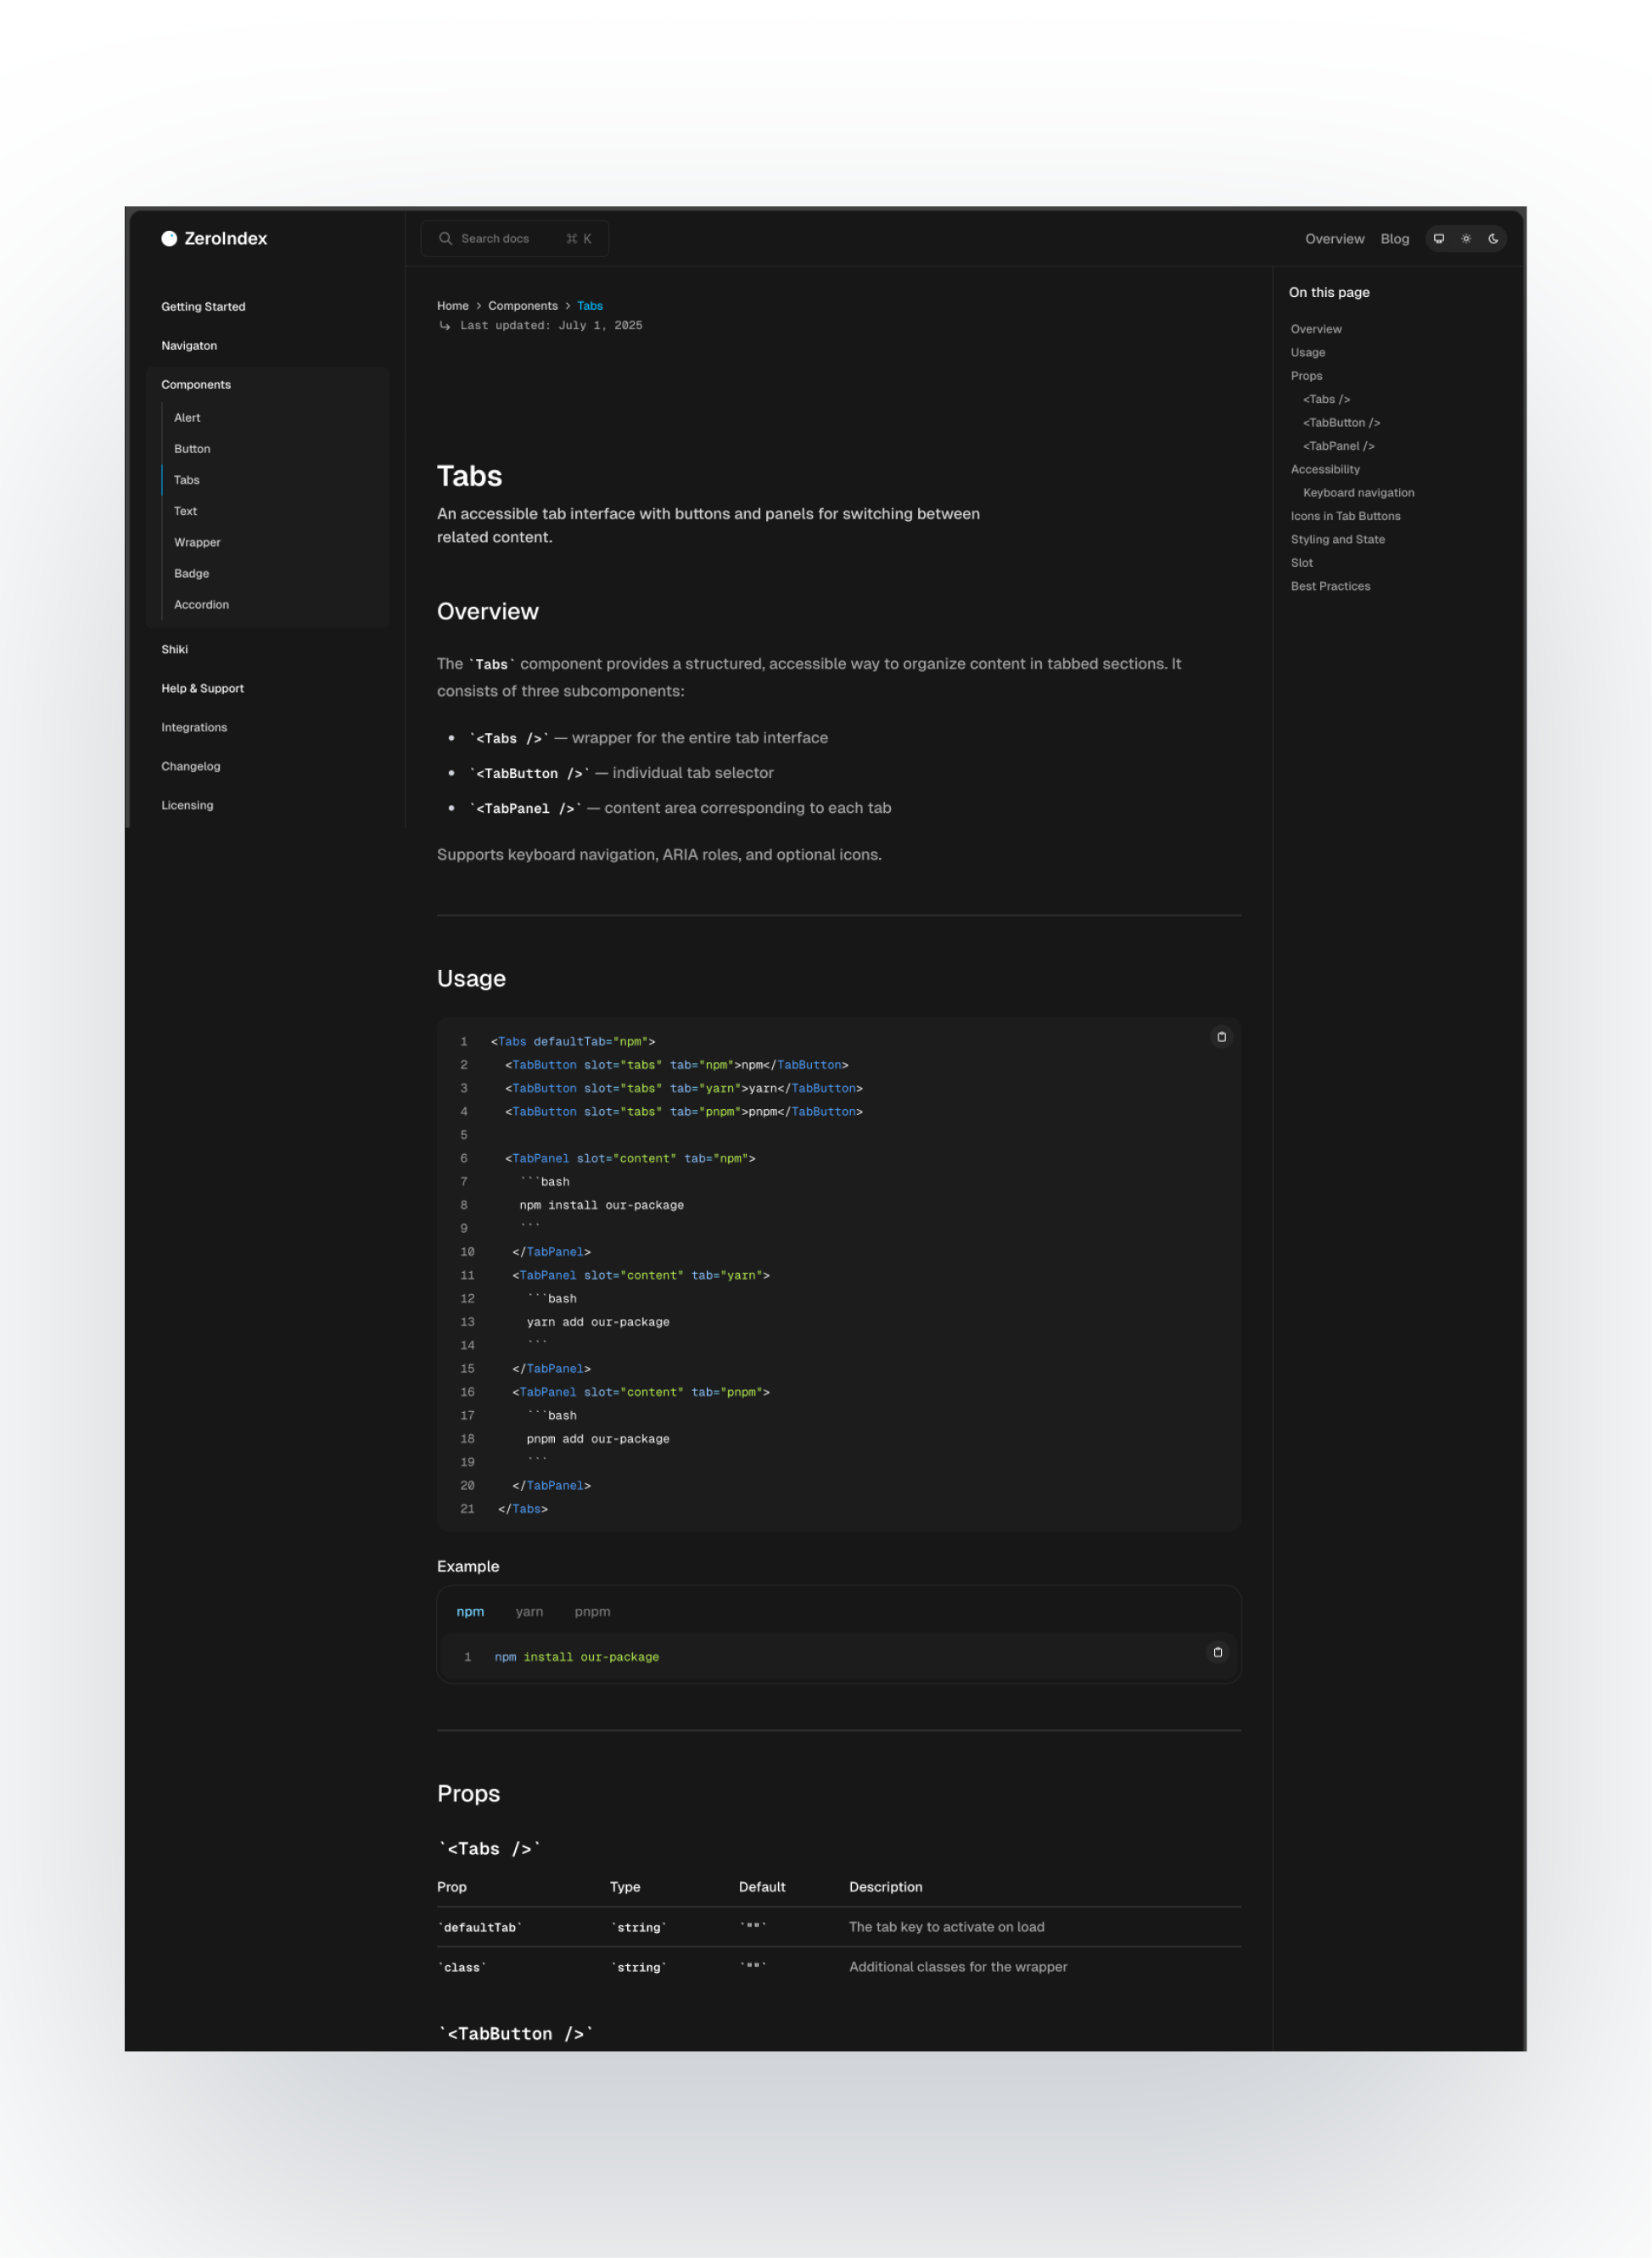The image size is (1652, 2258).
Task: Expand Help & Support in the sidebar
Action: tap(203, 688)
